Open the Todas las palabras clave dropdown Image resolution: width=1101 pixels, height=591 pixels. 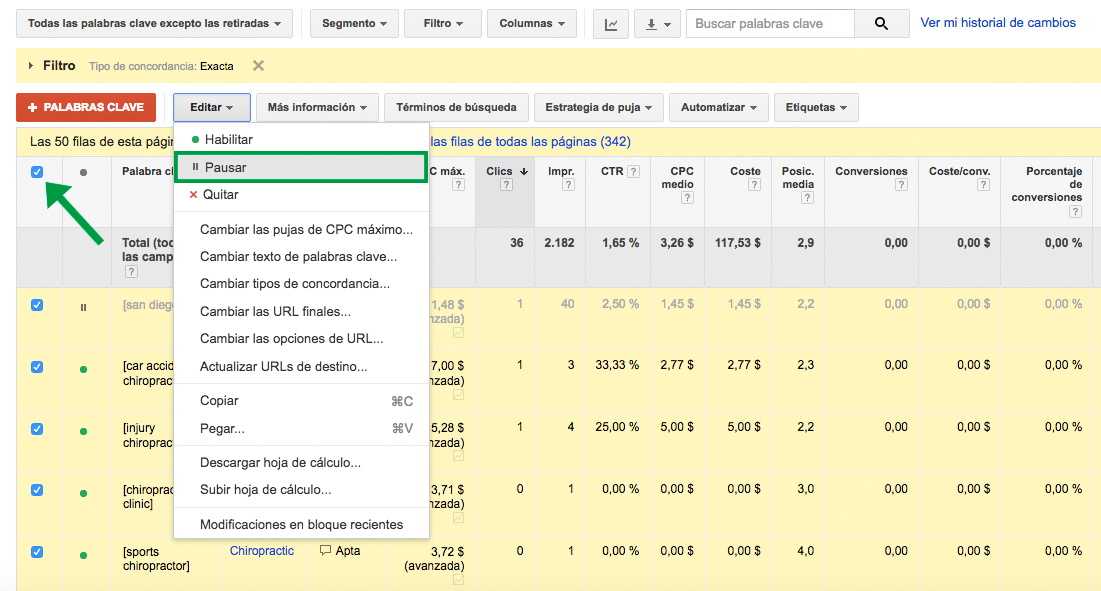154,24
